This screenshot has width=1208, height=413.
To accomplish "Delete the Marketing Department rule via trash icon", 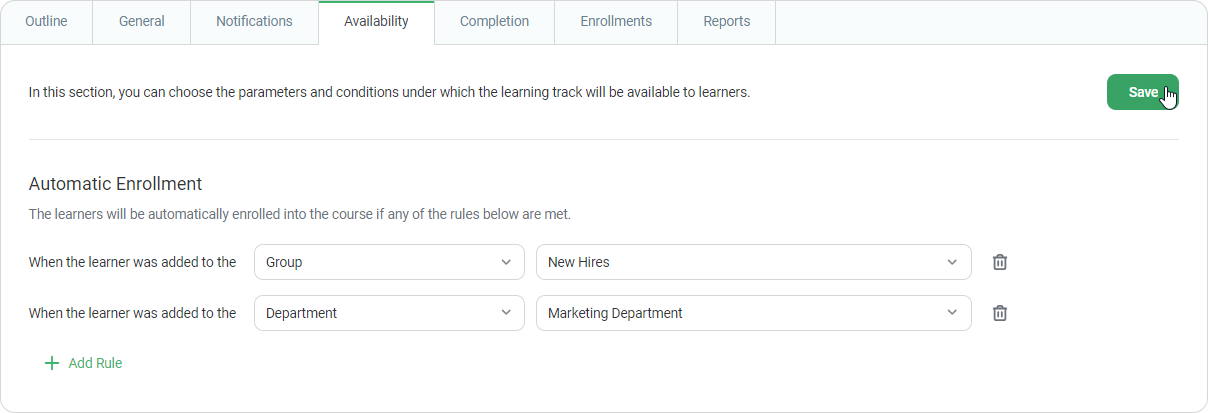I will [999, 313].
